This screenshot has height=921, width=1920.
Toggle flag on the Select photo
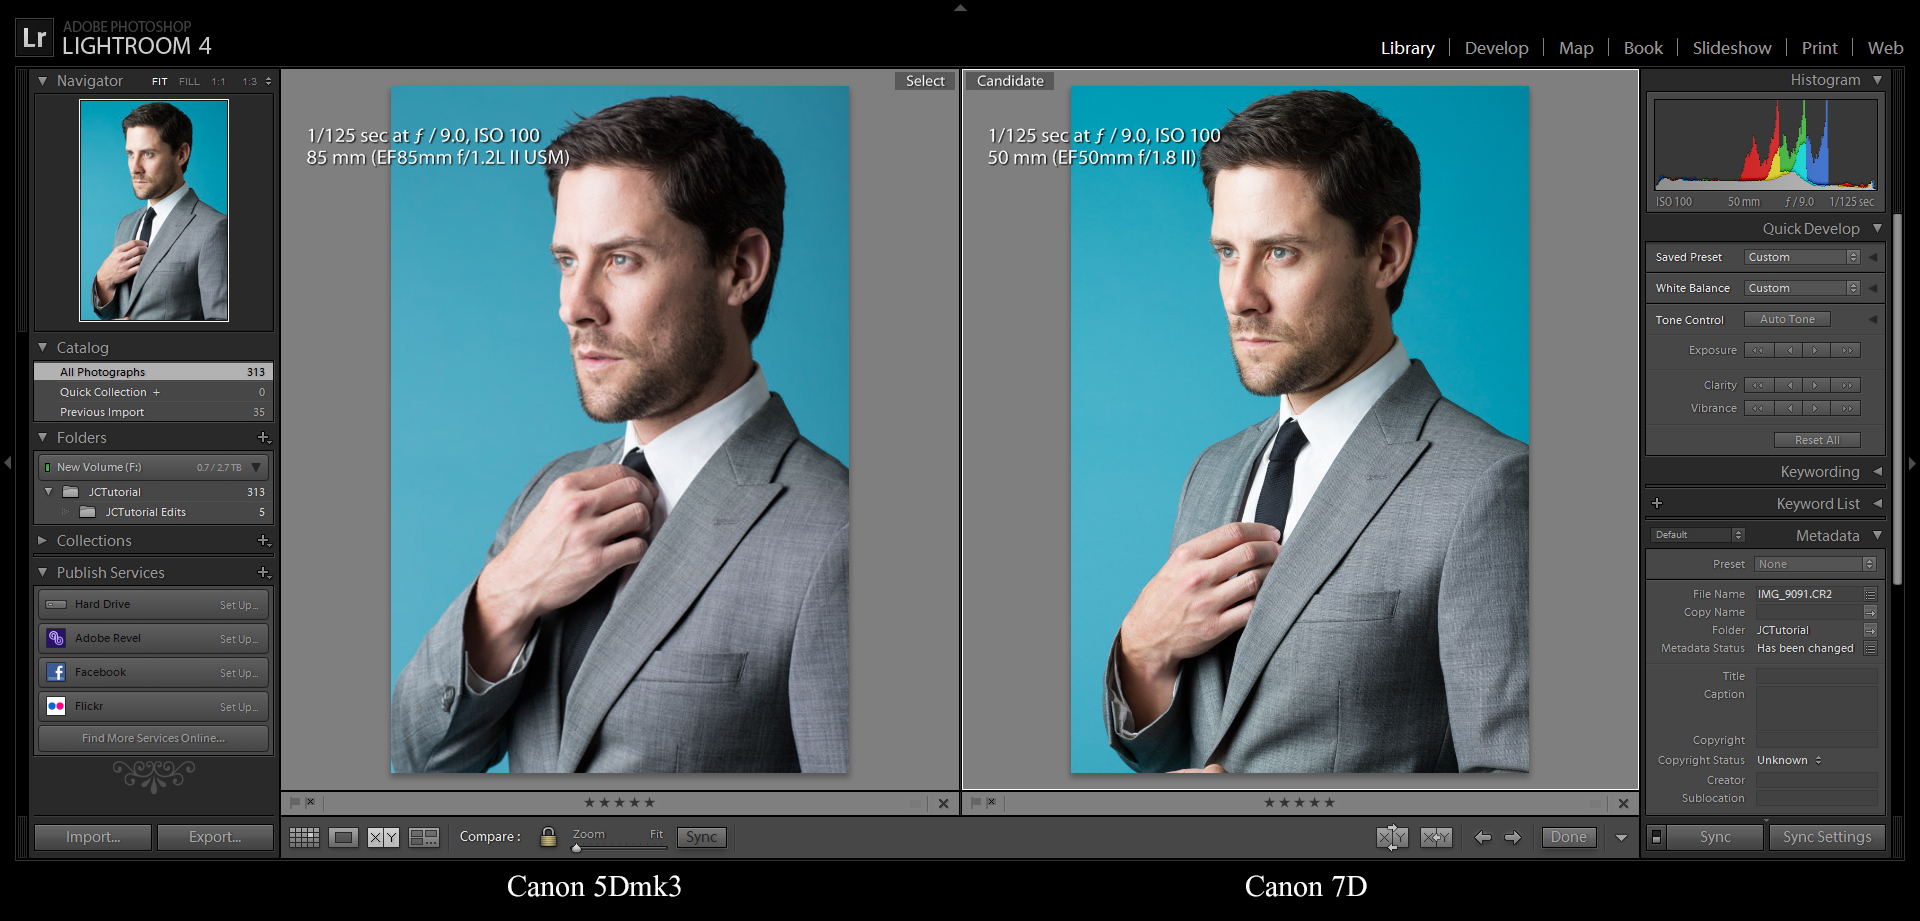click(295, 802)
